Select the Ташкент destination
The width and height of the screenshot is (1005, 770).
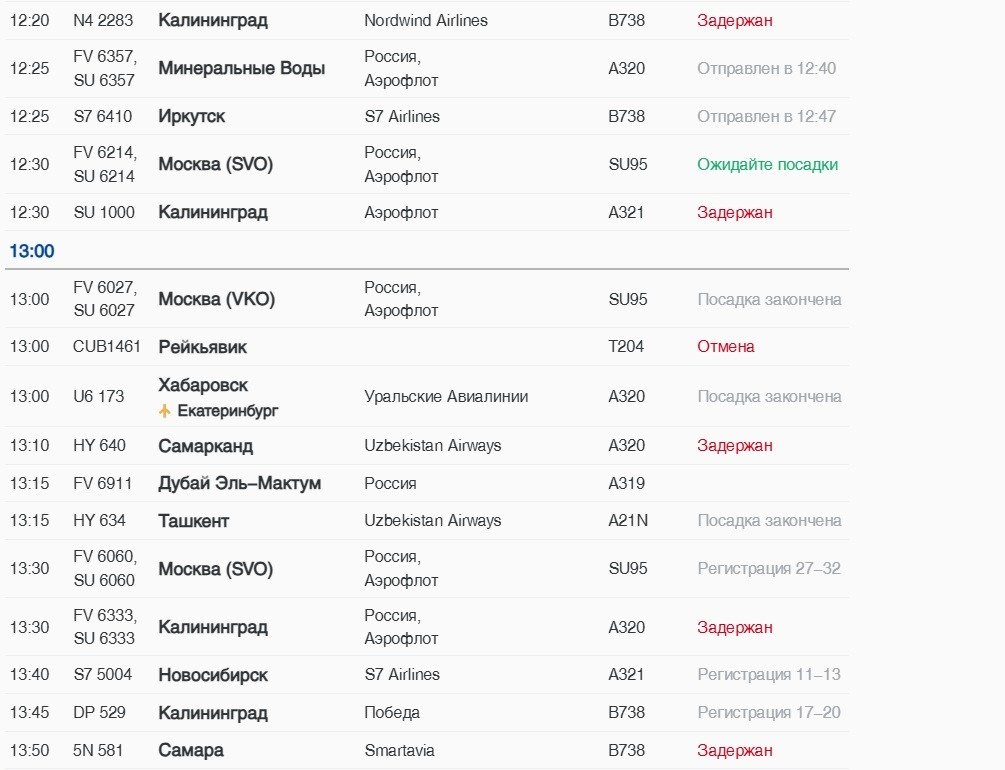[x=193, y=521]
